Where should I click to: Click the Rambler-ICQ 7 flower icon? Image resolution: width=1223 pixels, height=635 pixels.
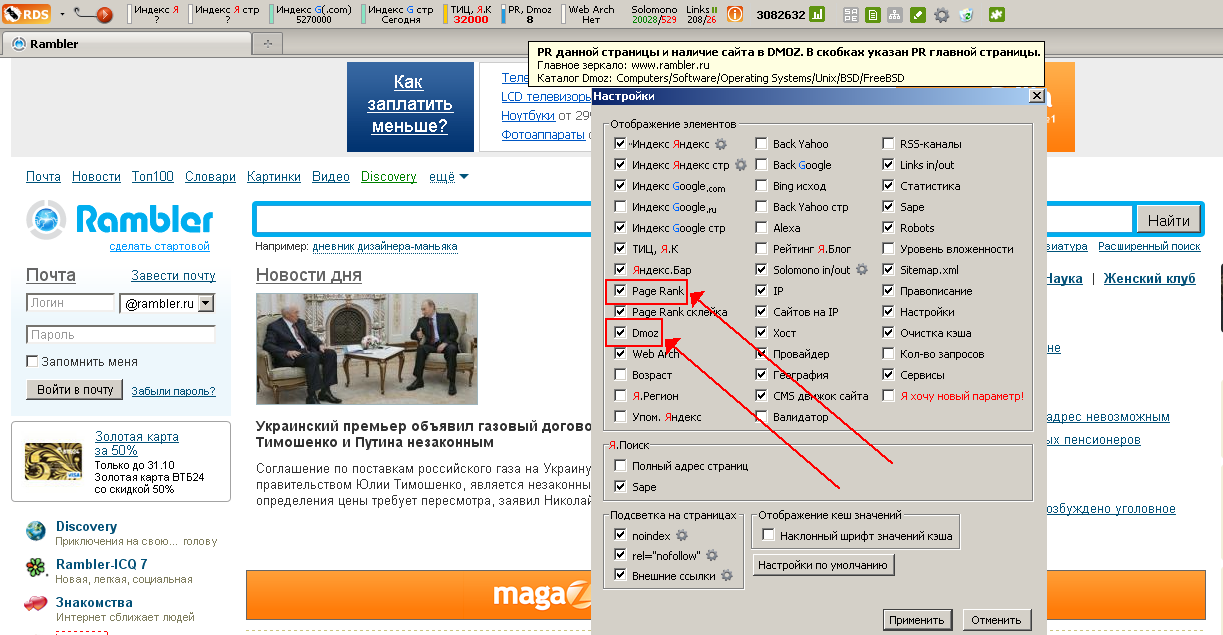[36, 568]
